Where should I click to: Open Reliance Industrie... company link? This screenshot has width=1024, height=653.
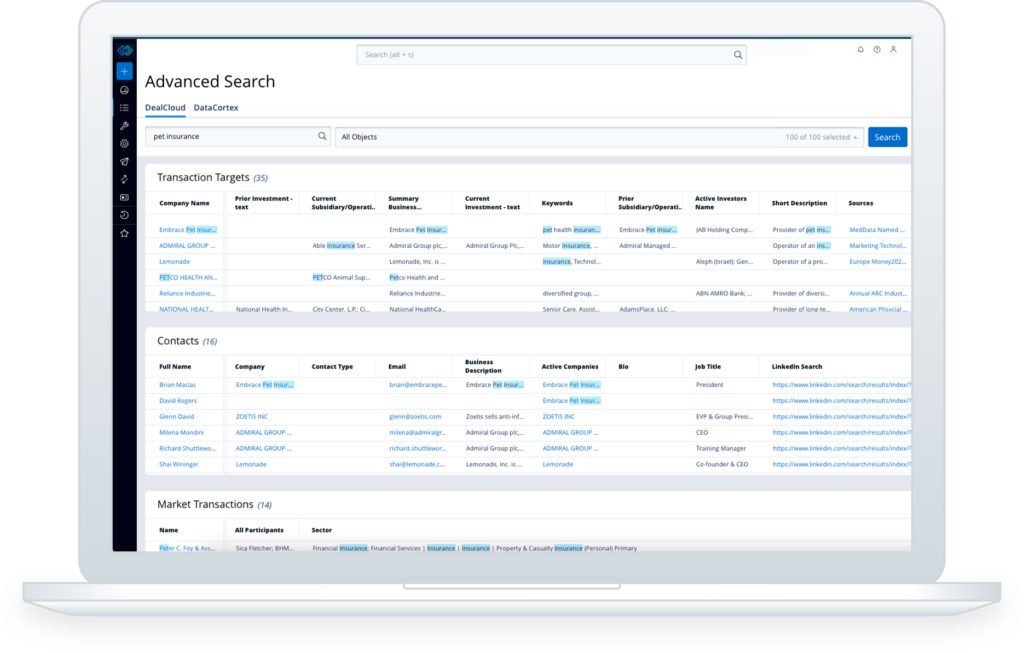(x=187, y=294)
